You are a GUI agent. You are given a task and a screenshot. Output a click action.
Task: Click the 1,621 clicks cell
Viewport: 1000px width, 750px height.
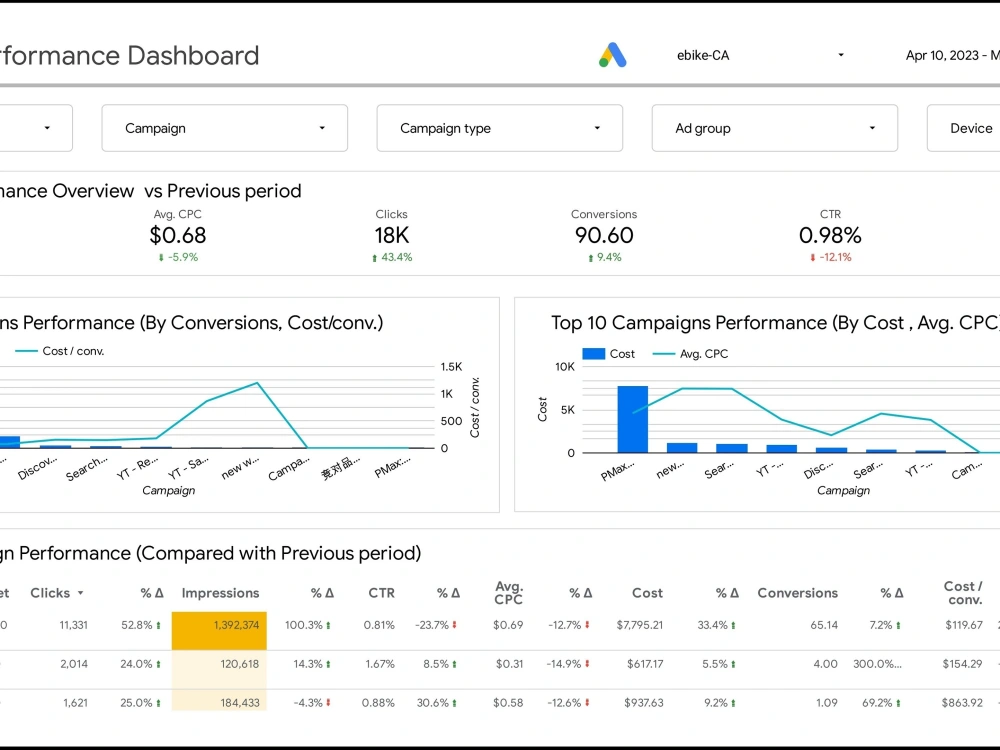coord(75,703)
